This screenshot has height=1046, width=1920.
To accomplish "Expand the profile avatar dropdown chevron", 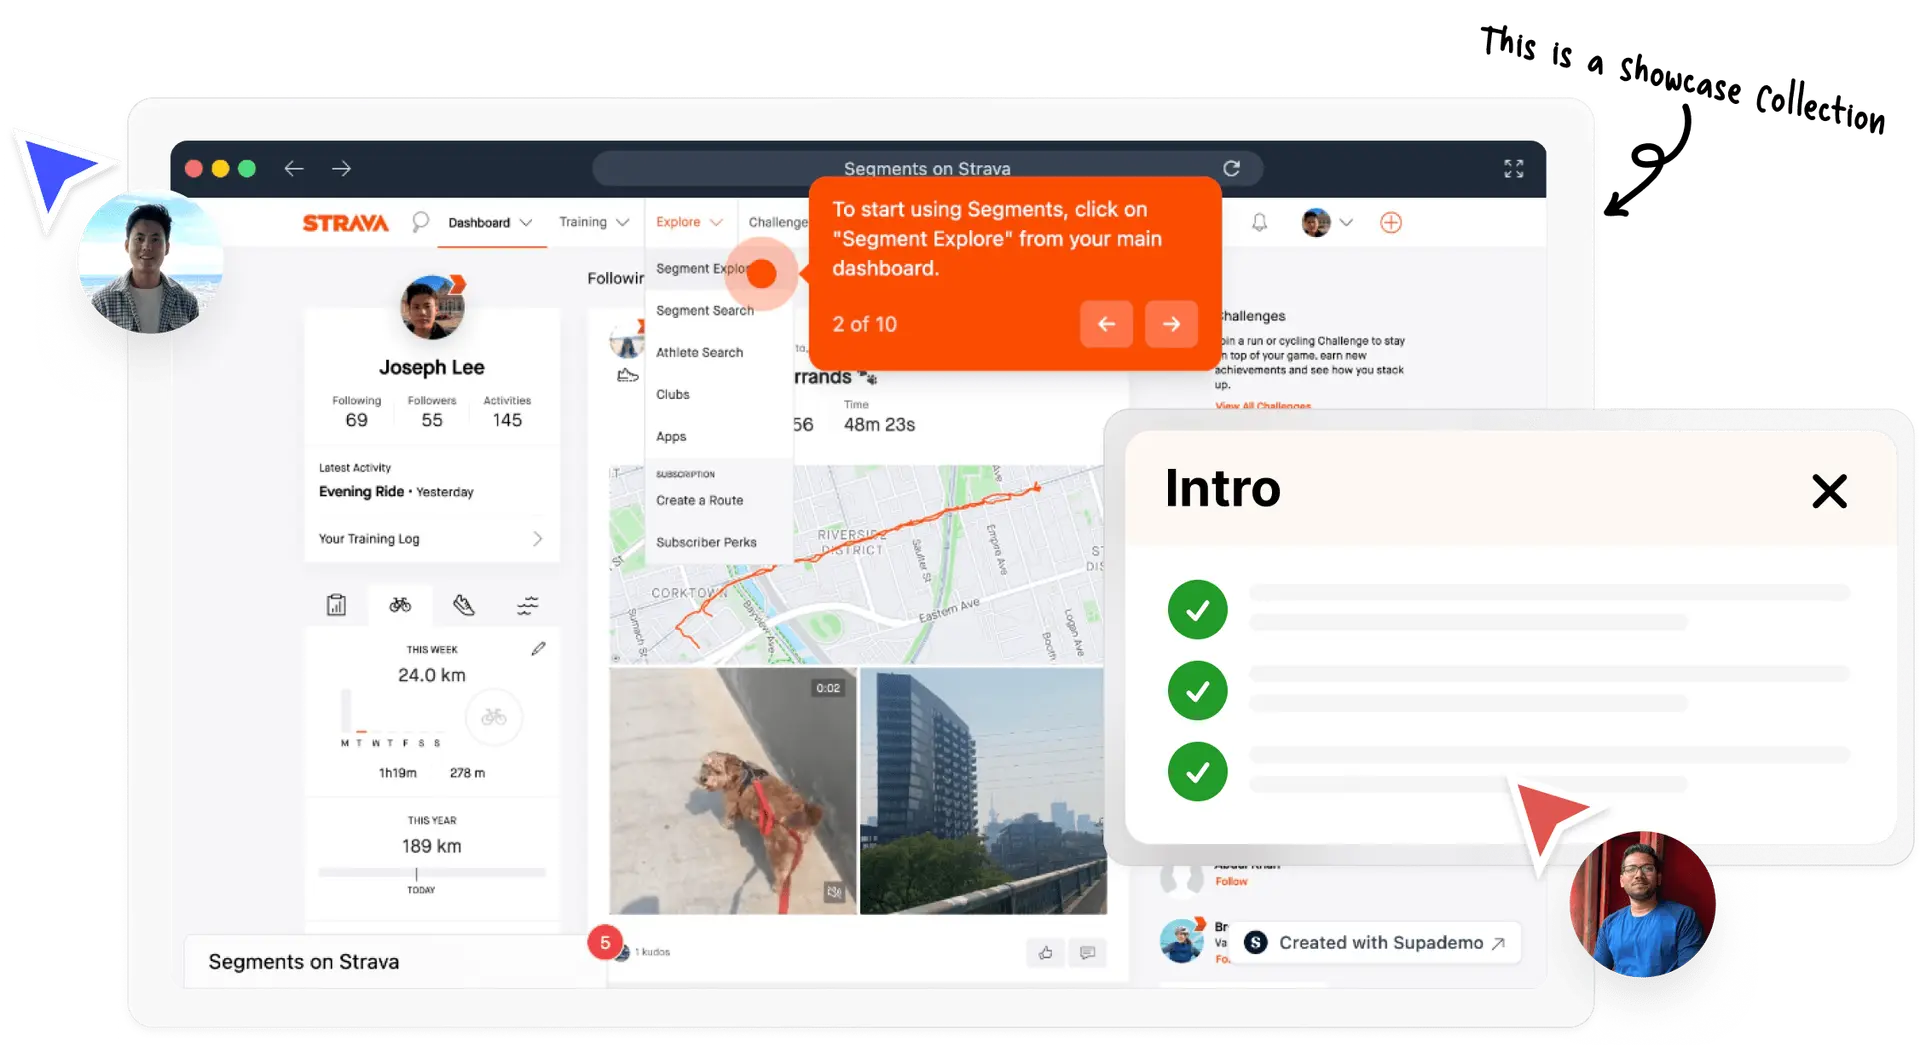I will click(1346, 223).
